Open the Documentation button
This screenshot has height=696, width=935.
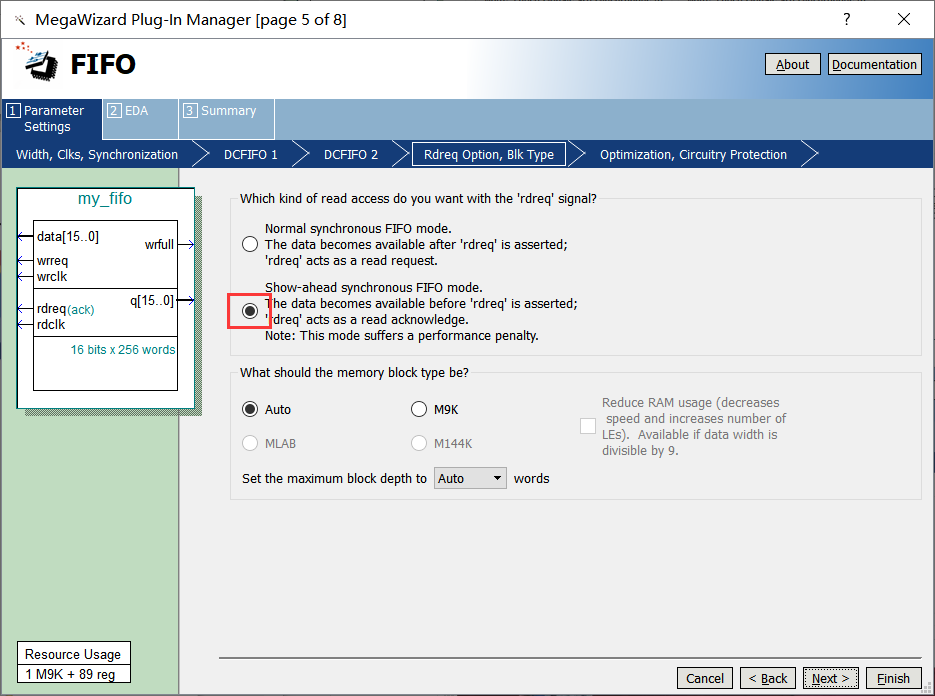[874, 64]
